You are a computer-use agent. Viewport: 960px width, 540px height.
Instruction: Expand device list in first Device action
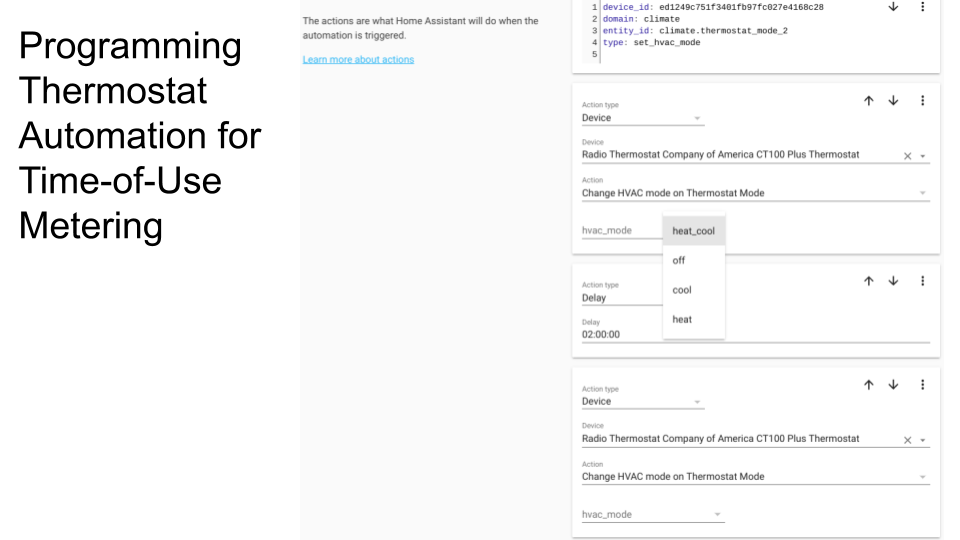[923, 156]
